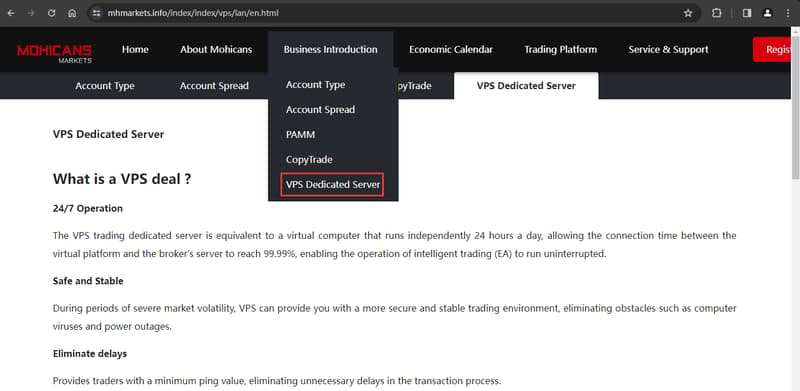Go to browser home icon
The height and width of the screenshot is (391, 800).
point(72,13)
